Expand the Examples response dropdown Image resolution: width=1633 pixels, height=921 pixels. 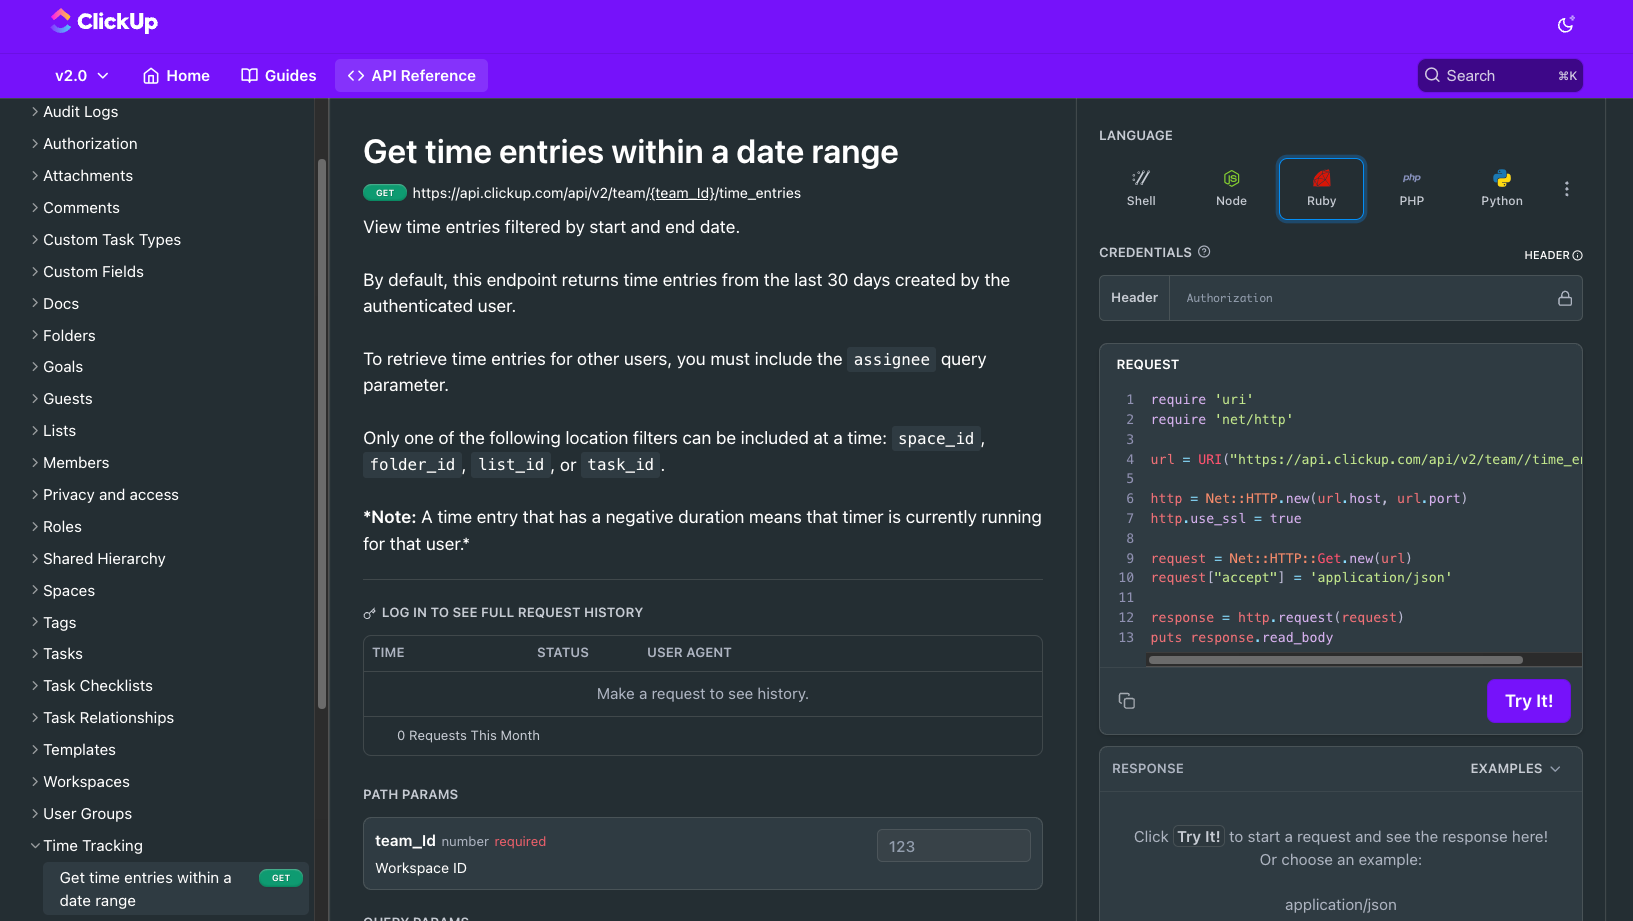[1515, 768]
